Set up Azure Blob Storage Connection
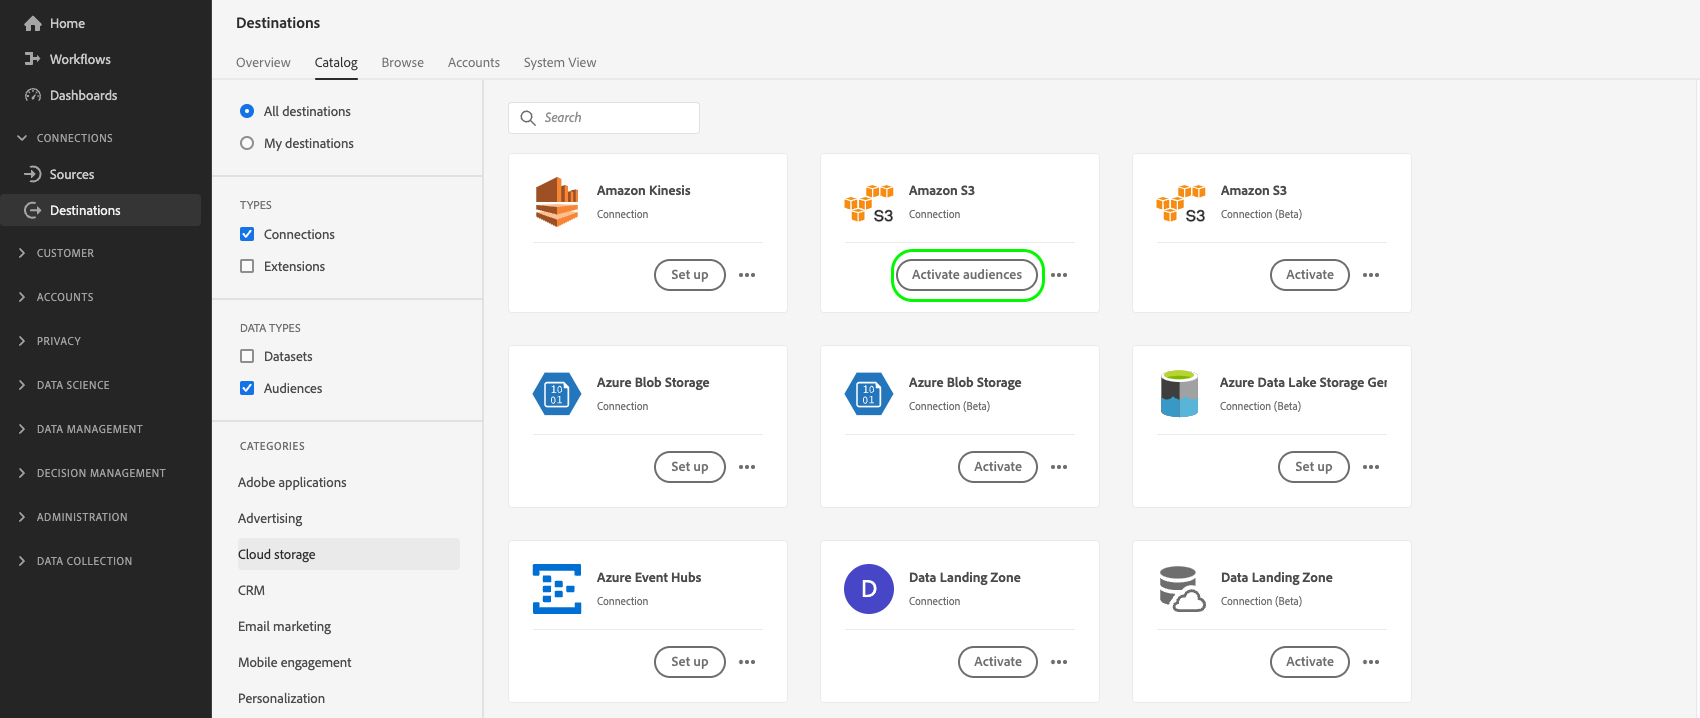The image size is (1700, 718). point(690,467)
